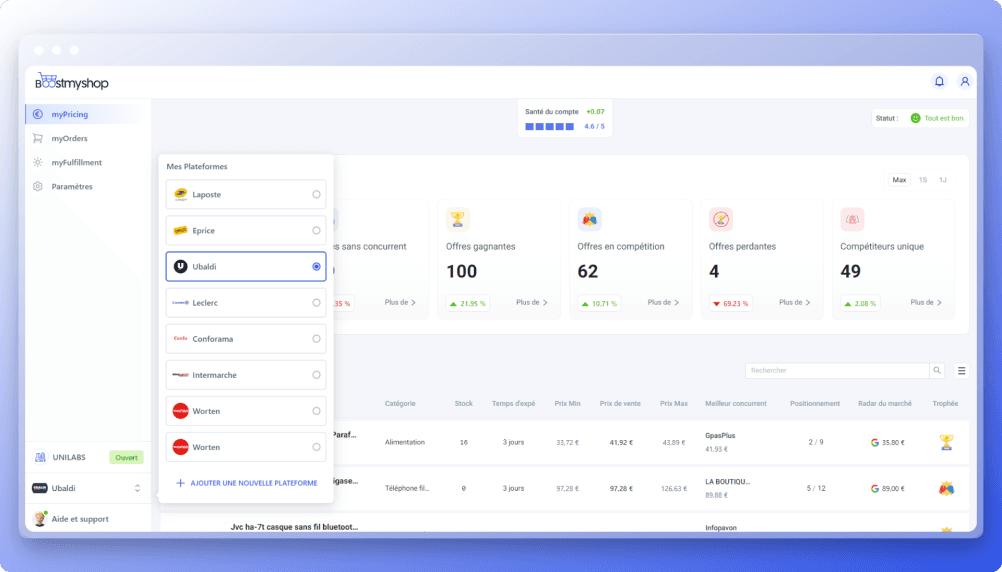
Task: Click the UNILABS account icon
Action: point(40,458)
